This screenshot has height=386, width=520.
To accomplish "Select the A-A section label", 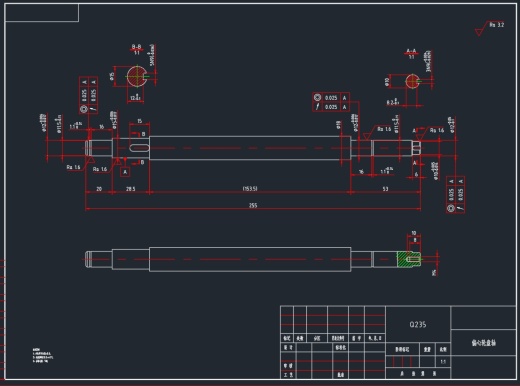I will 412,51.
